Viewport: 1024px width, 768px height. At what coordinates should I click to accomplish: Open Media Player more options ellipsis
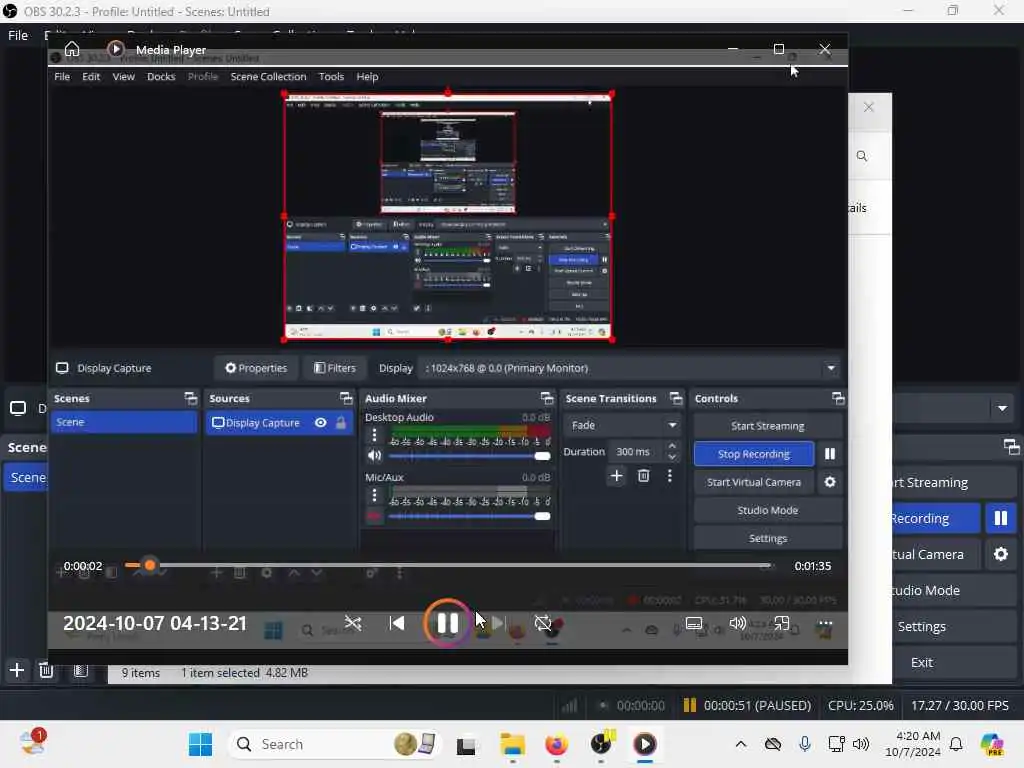pos(825,623)
